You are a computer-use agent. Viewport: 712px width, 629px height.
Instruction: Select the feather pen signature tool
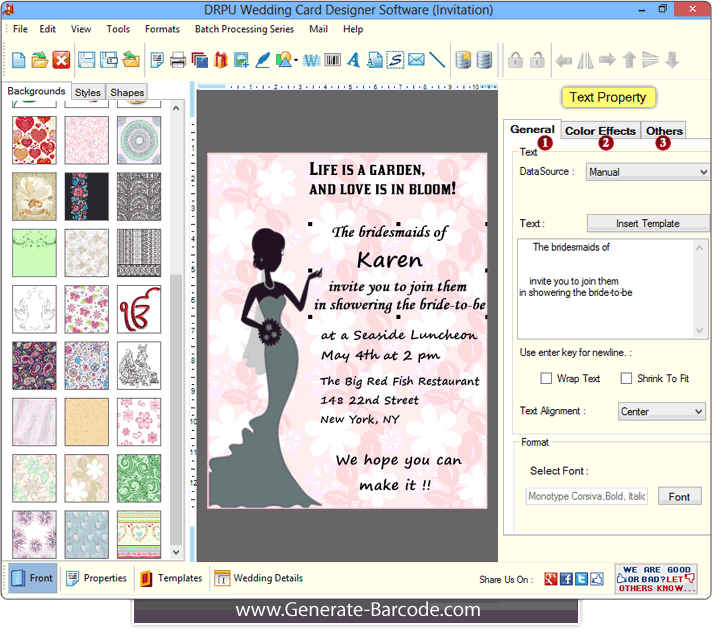coord(262,60)
